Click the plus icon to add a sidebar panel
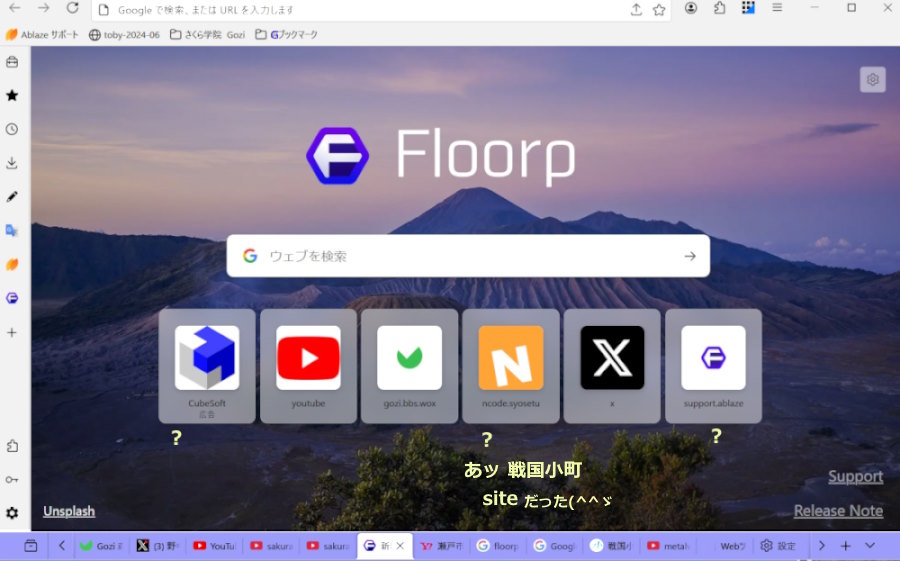 [x=12, y=332]
